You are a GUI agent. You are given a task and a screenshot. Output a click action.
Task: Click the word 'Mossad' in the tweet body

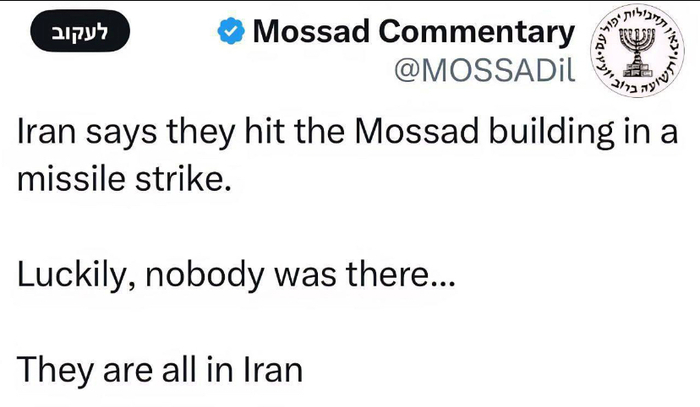(x=417, y=132)
